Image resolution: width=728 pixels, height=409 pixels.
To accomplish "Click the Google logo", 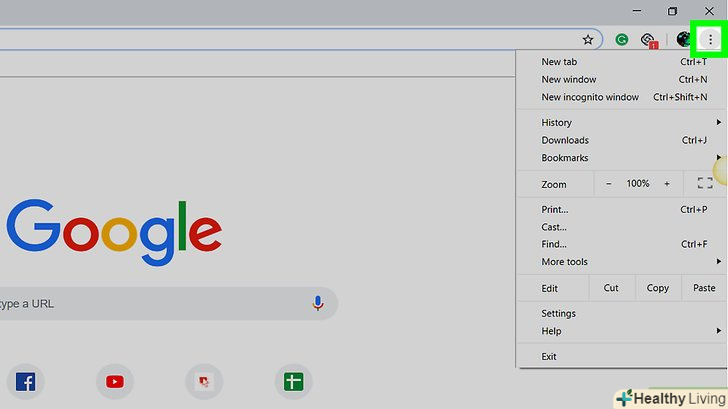I will [114, 232].
